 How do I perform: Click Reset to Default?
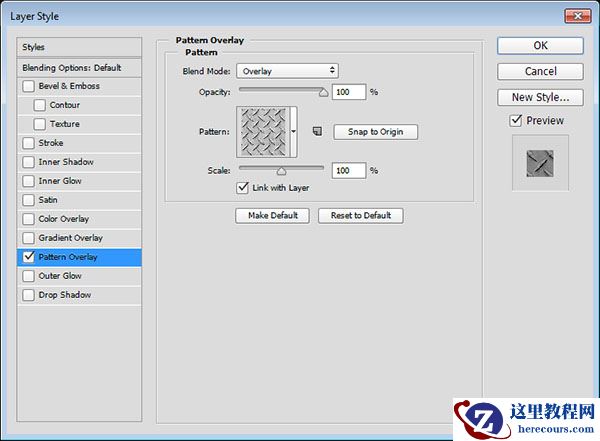(360, 216)
